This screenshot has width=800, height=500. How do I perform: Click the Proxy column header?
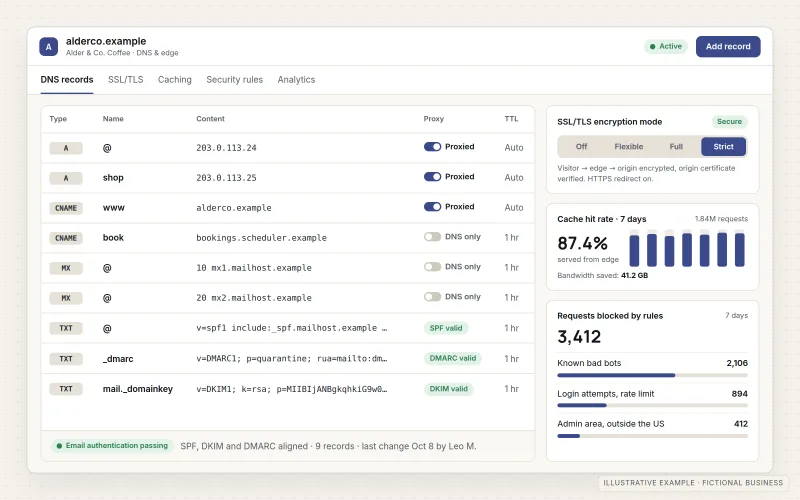coord(434,119)
